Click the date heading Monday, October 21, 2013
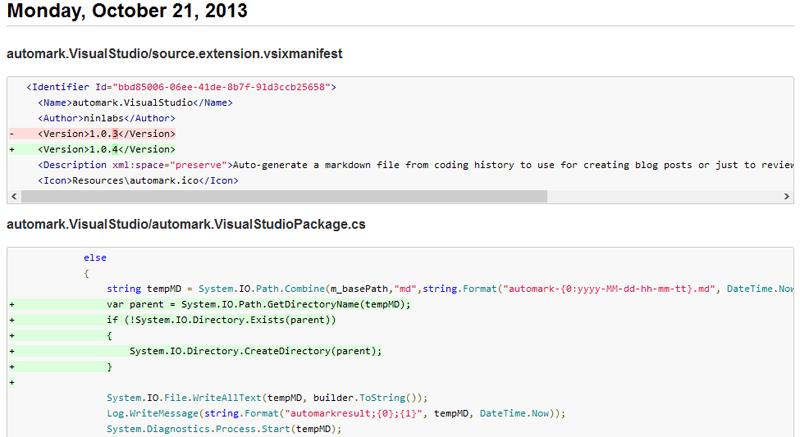This screenshot has height=437, width=800. click(127, 11)
